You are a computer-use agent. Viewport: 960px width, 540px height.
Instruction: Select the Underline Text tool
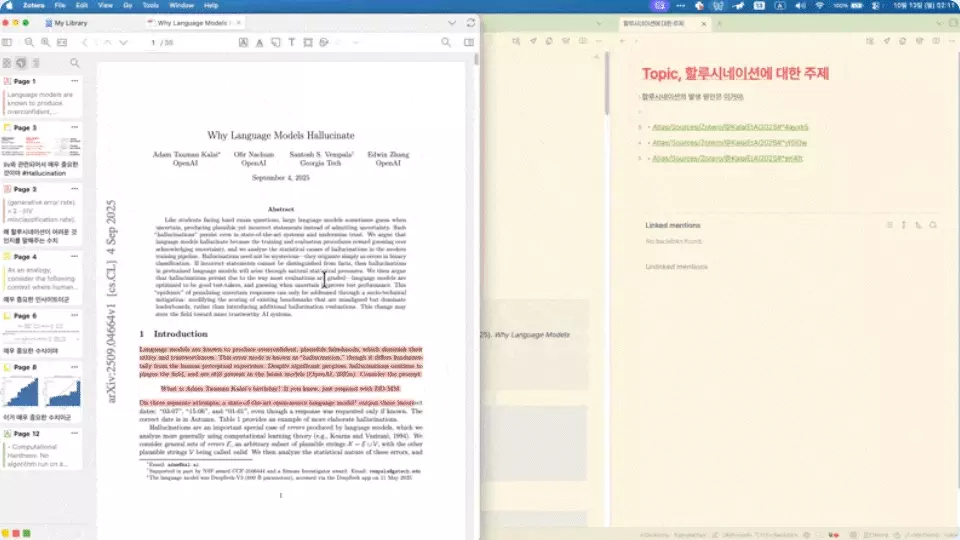pos(260,42)
